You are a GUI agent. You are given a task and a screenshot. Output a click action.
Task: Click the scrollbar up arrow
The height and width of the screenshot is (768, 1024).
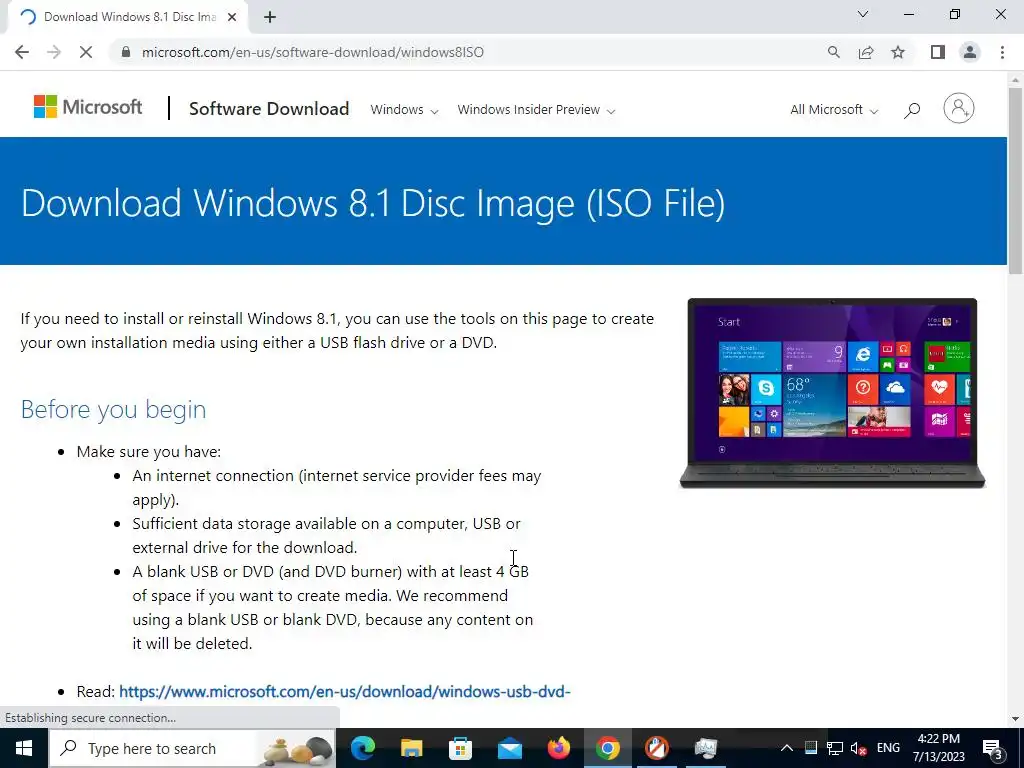point(1015,78)
